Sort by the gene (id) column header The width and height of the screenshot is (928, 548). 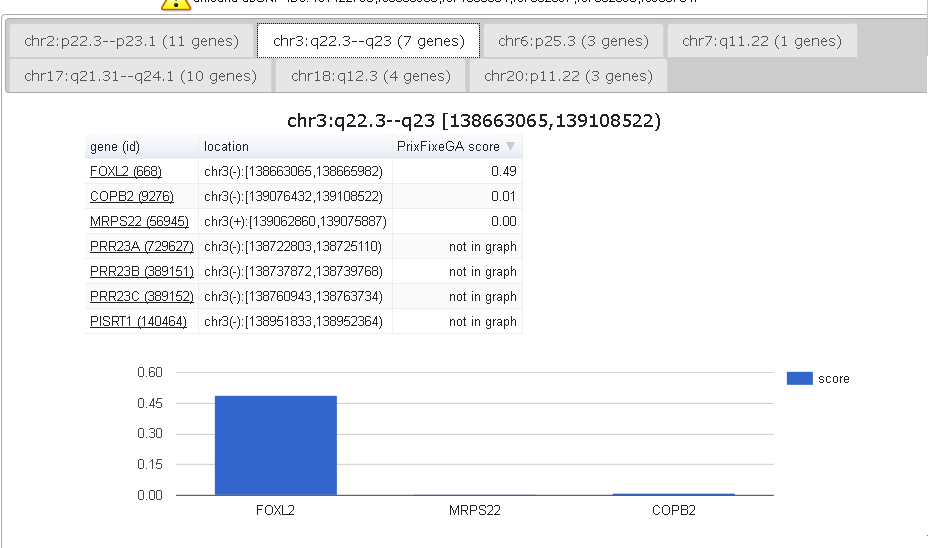(115, 147)
